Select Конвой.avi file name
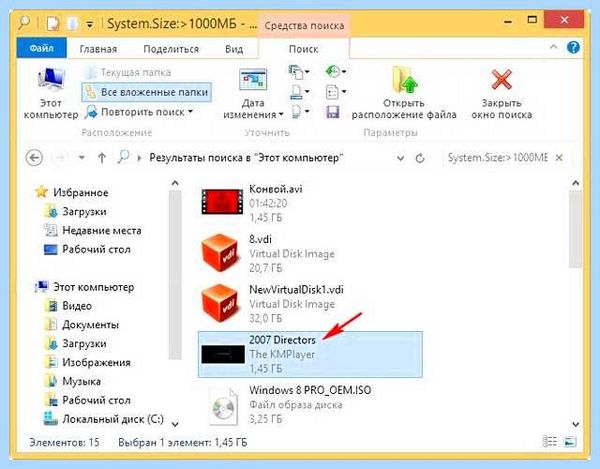Viewport: 600px width, 469px height. (x=276, y=189)
